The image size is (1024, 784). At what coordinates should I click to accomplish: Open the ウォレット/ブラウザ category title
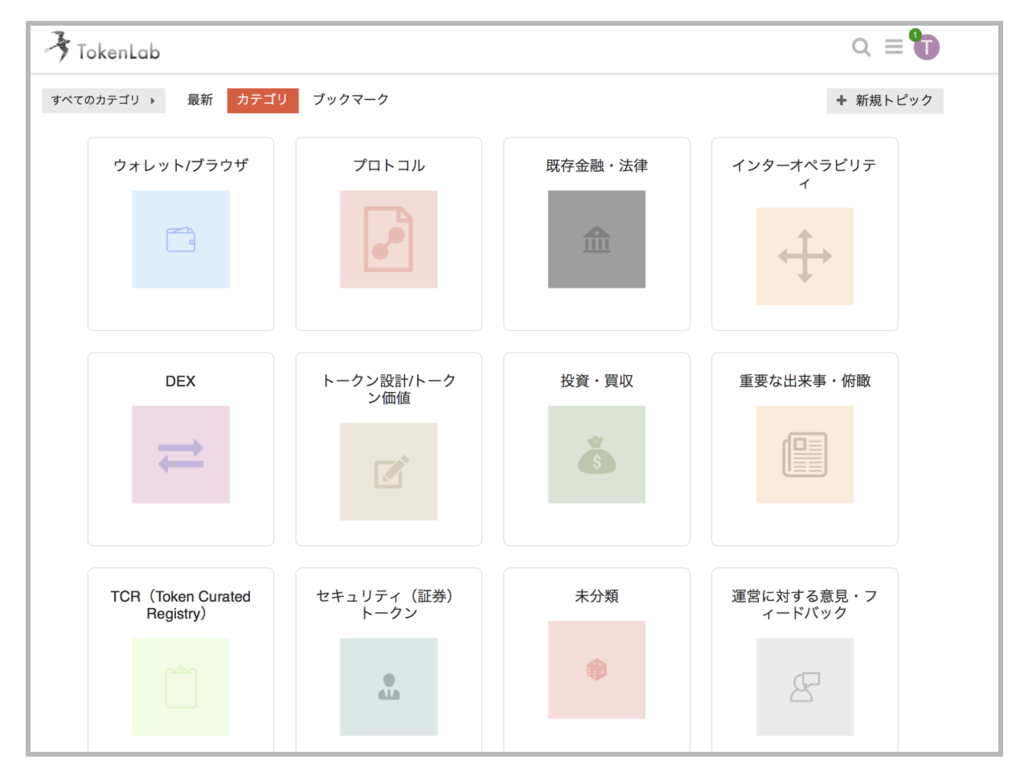(181, 165)
